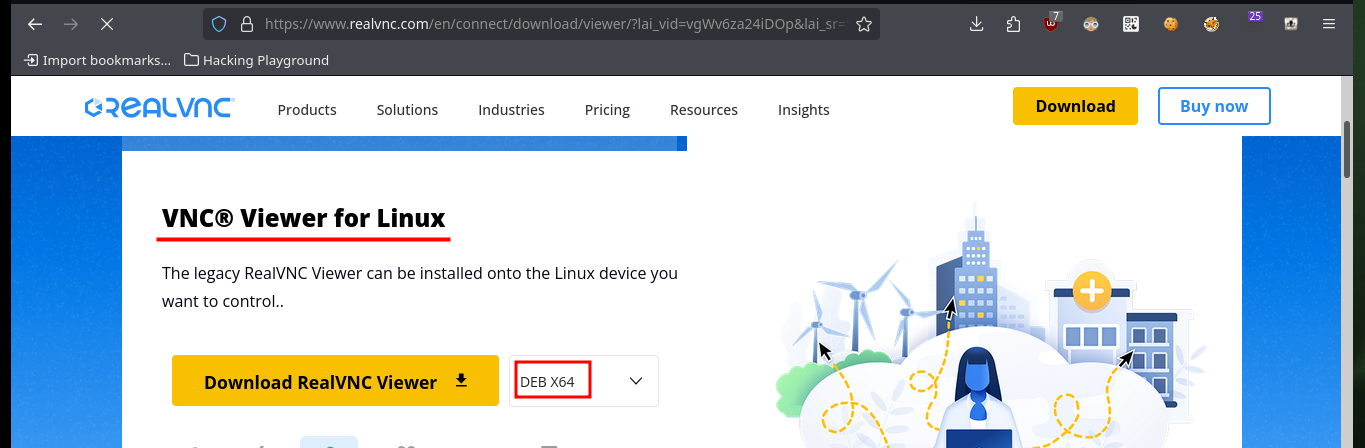Screen dimensions: 1365x448
Task: Bookmark this page with the star icon
Action: click(864, 24)
